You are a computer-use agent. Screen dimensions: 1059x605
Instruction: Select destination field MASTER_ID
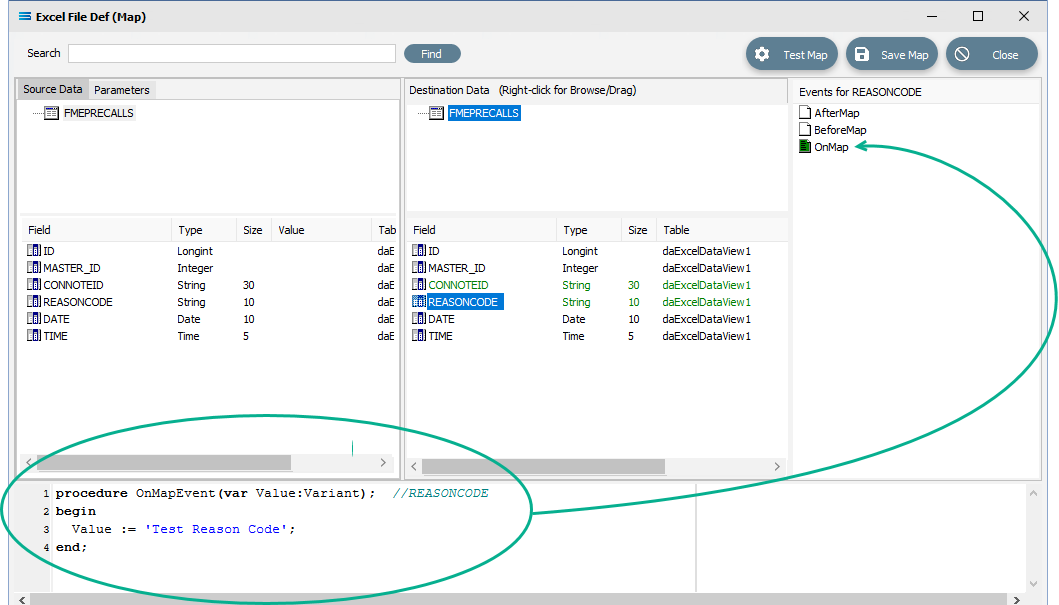tap(457, 268)
